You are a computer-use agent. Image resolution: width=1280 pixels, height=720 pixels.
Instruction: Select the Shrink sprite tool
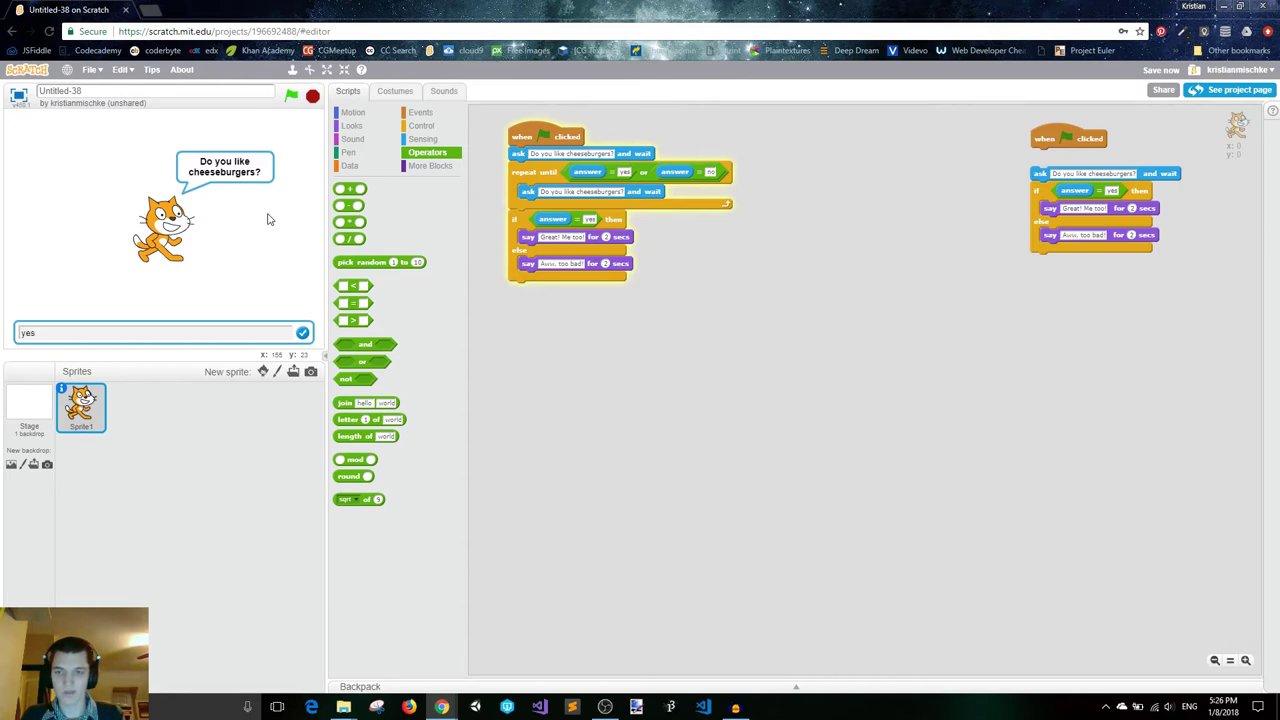tap(344, 70)
